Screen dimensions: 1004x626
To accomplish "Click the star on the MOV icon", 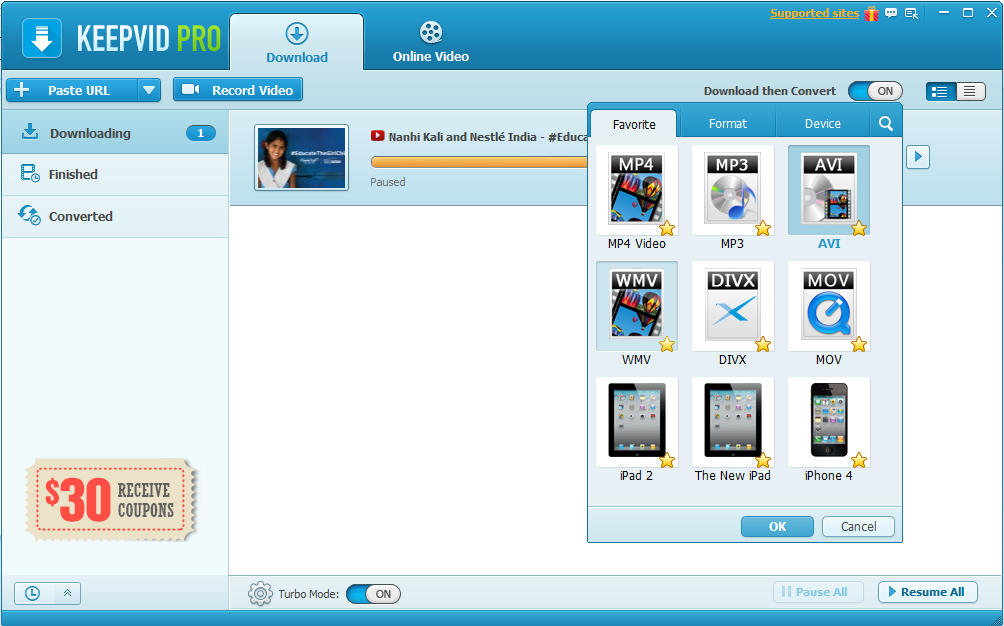I will pos(859,344).
